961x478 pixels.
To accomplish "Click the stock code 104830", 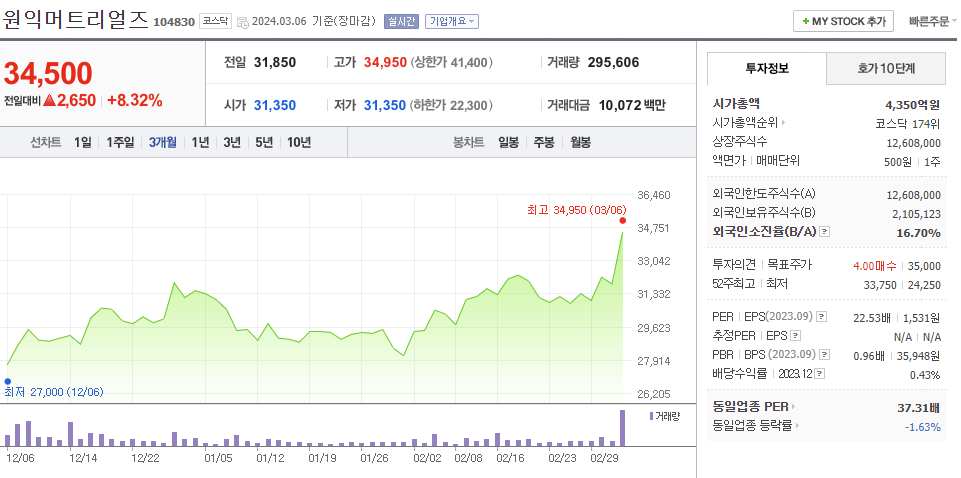I will (174, 23).
